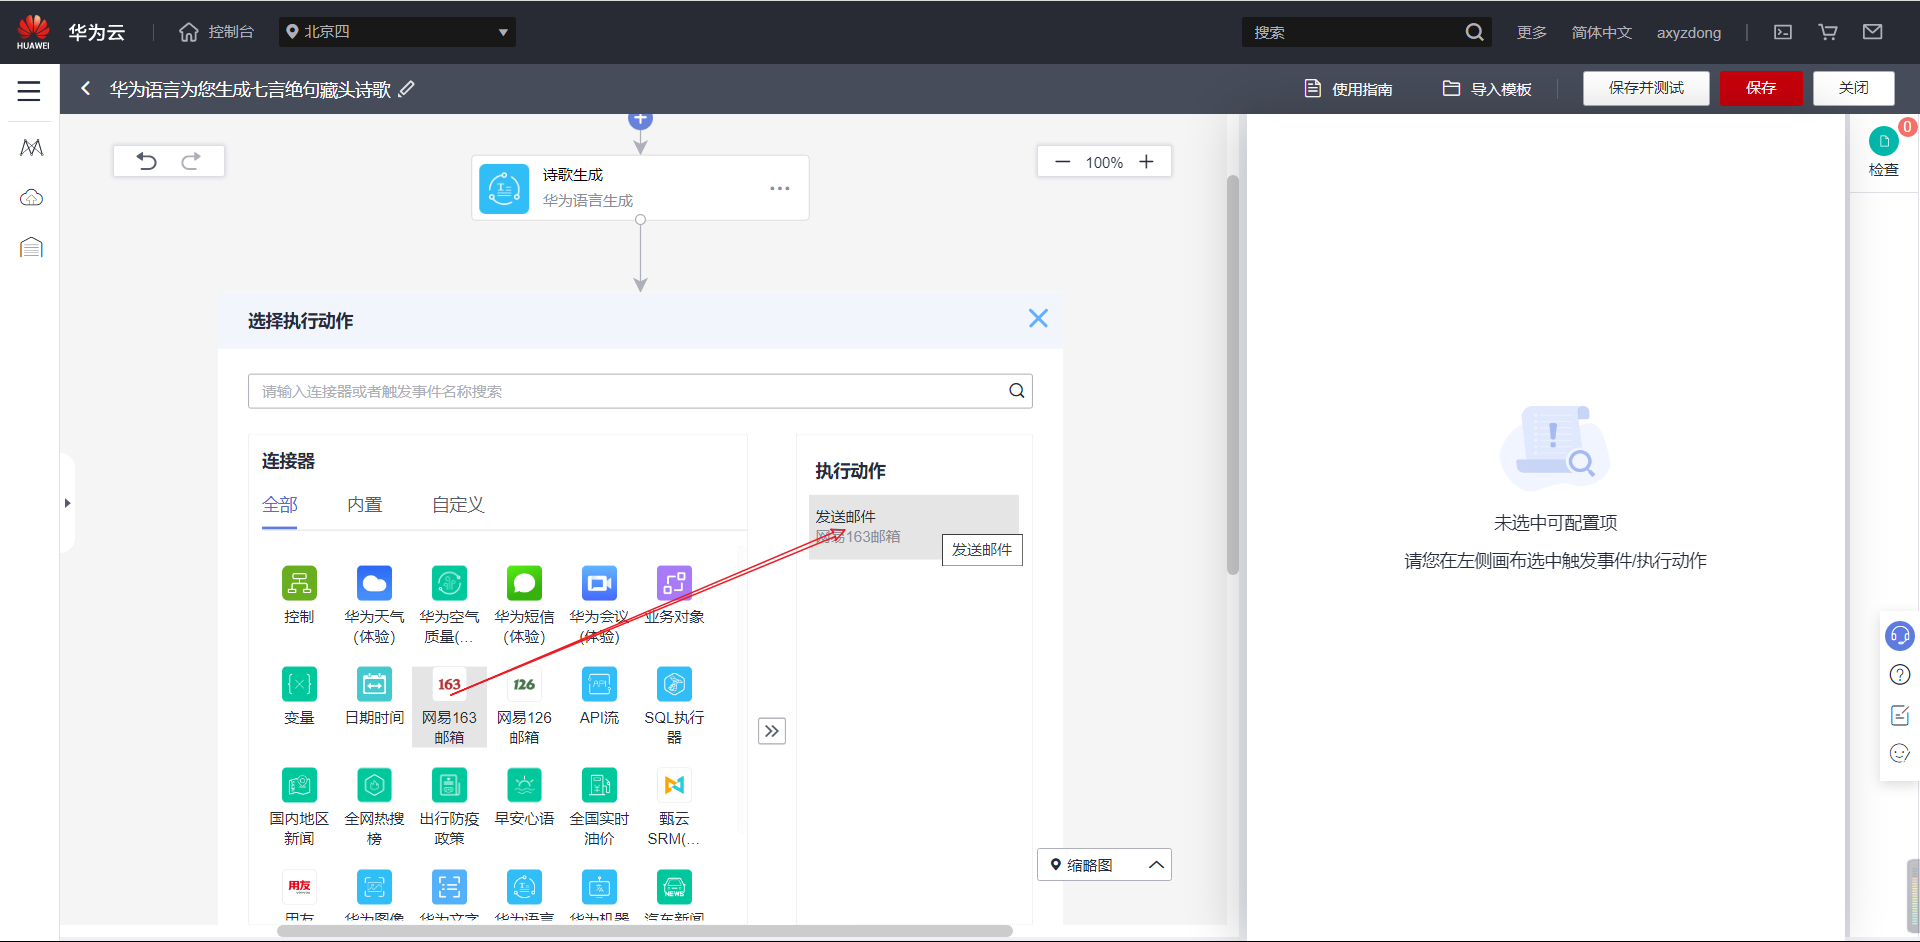This screenshot has height=942, width=1920.
Task: Open the customer service headset icon
Action: 1899,635
